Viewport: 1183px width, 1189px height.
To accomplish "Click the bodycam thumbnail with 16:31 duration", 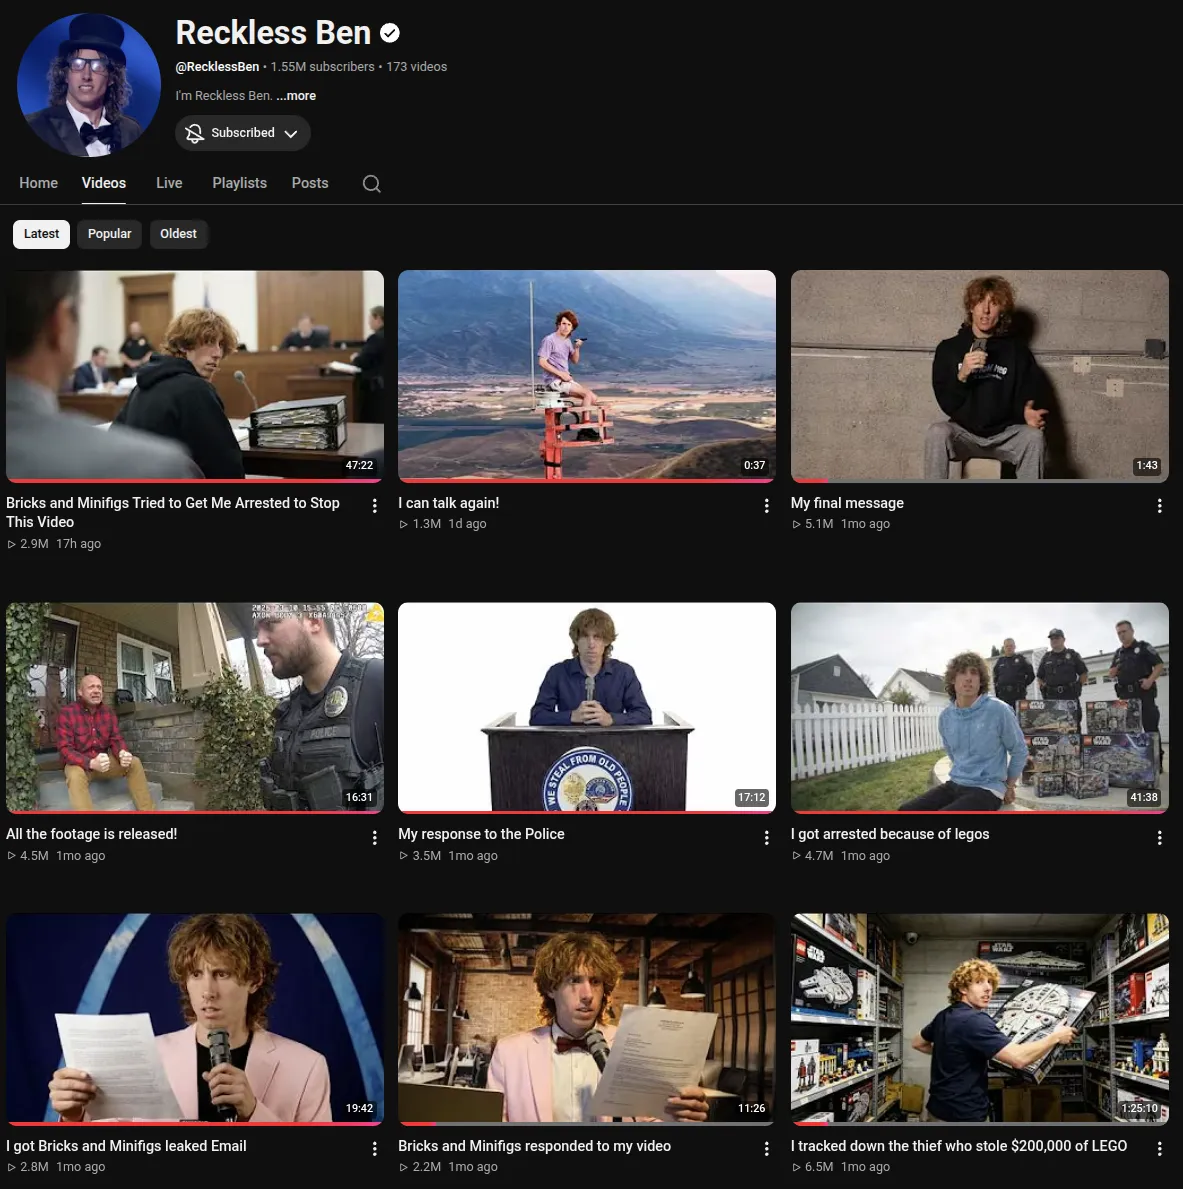I will click(x=195, y=707).
